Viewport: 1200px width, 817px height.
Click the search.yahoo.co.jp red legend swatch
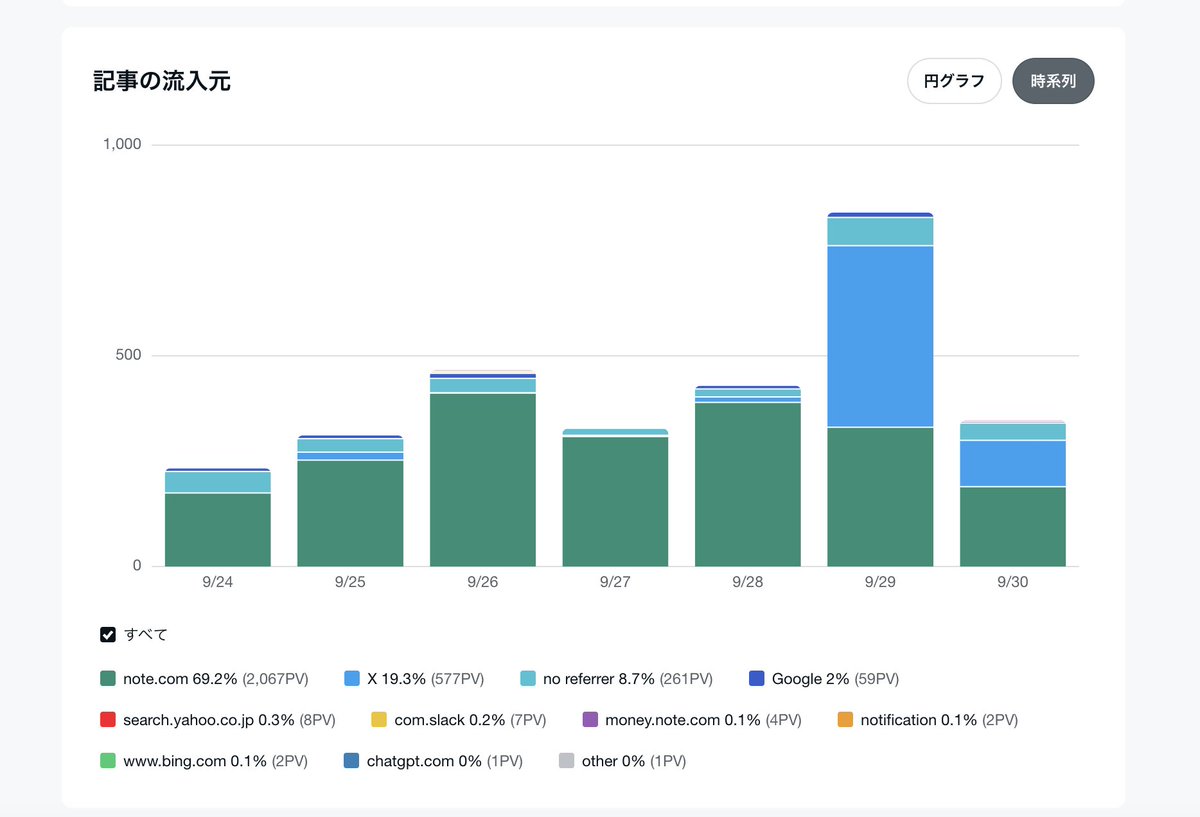(109, 720)
